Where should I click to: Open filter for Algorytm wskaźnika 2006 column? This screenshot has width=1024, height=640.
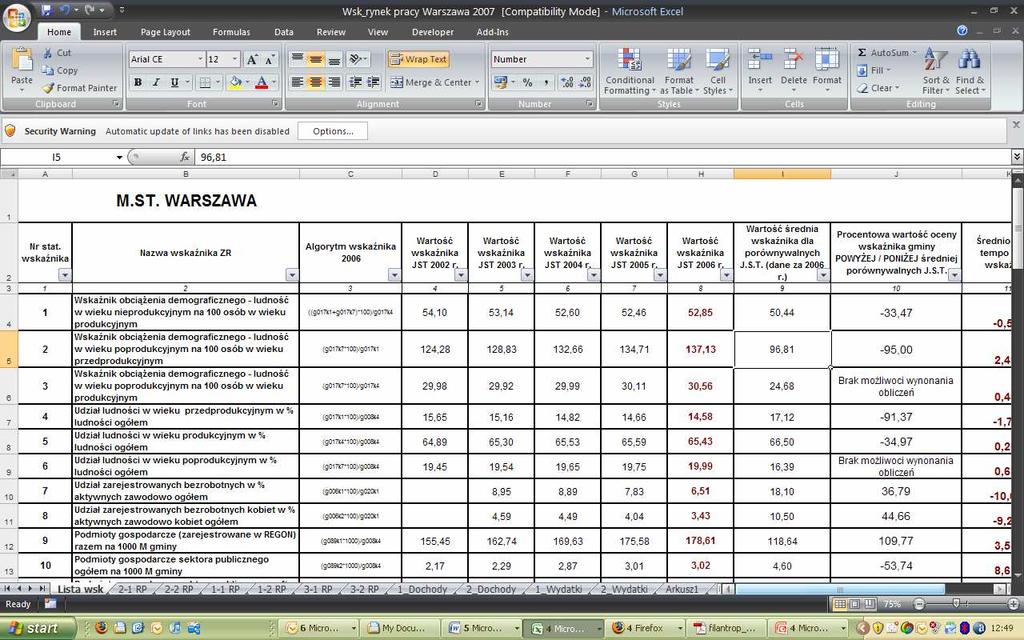point(394,276)
